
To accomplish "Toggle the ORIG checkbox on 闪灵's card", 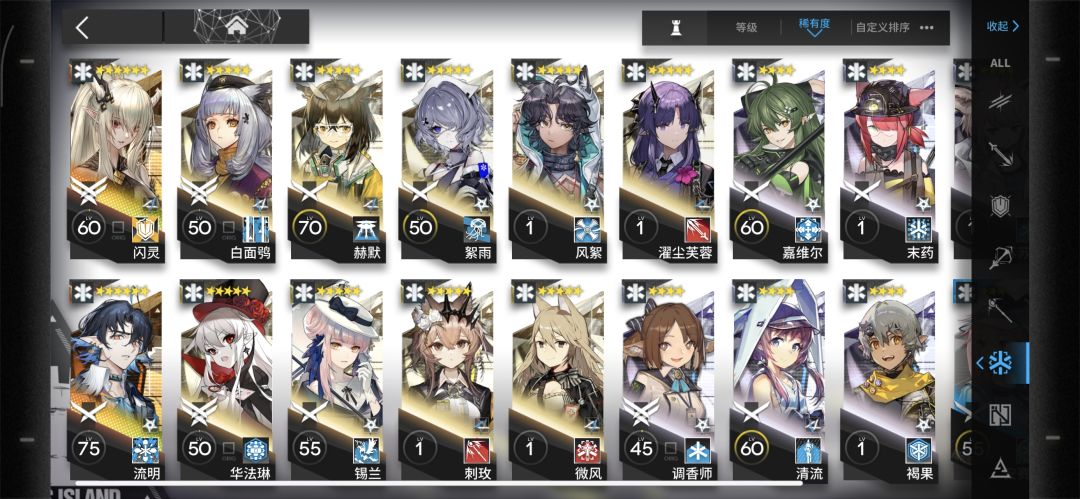I will click(x=118, y=227).
